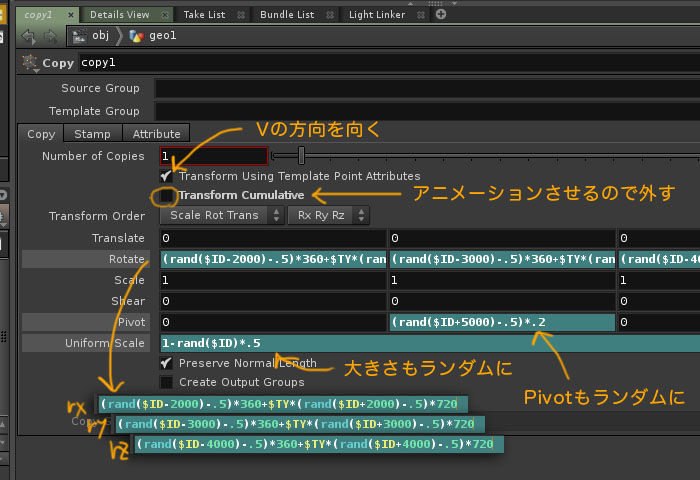Open the Take List tab
The width and height of the screenshot is (700, 480).
coord(207,15)
